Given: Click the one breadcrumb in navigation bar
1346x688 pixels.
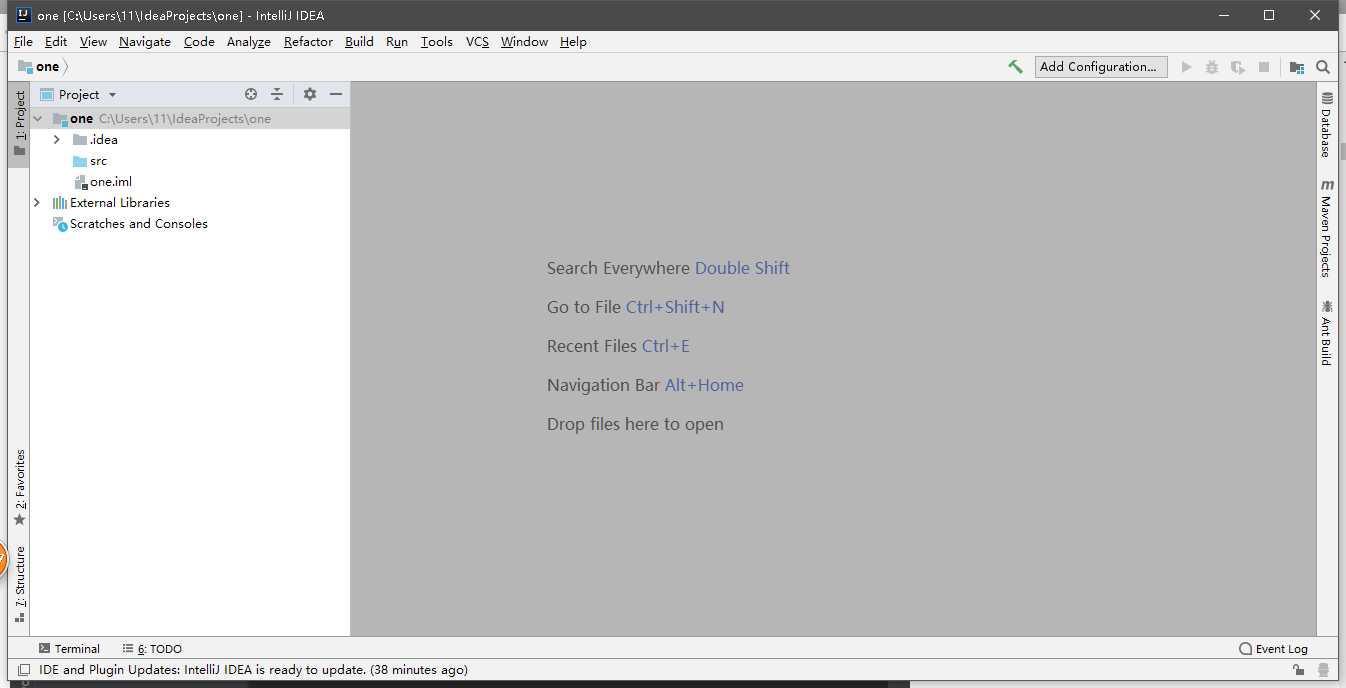Looking at the screenshot, I should 39,67.
